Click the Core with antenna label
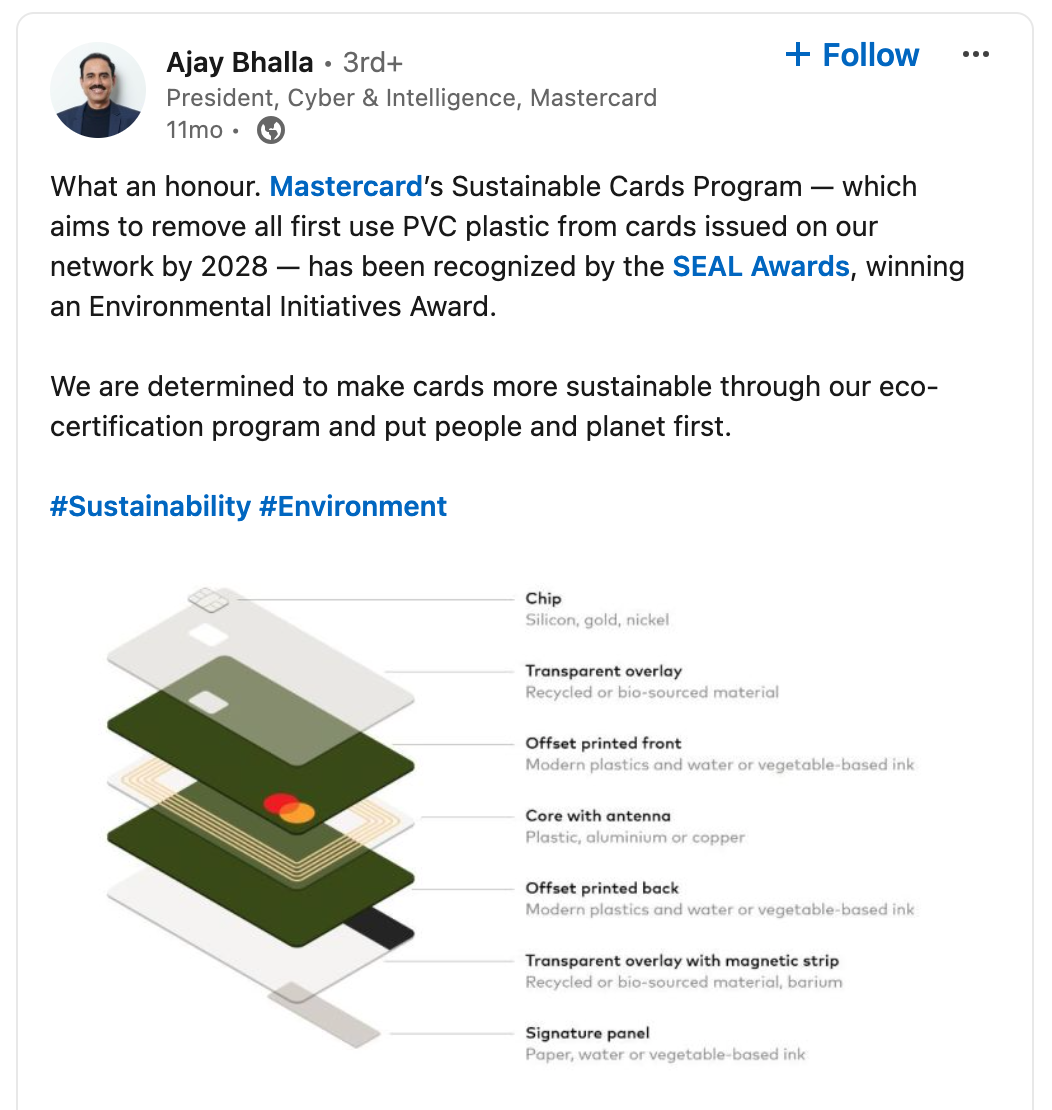This screenshot has width=1052, height=1110. point(598,816)
